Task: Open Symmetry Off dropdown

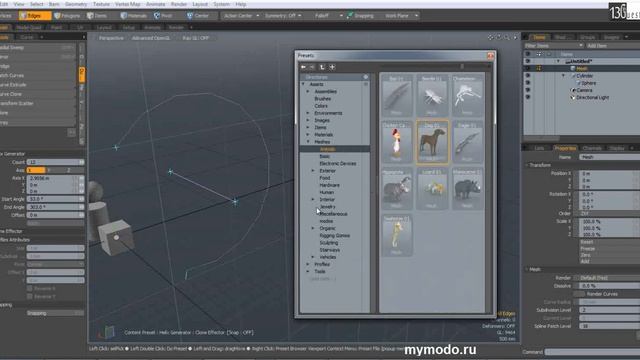Action: pyautogui.click(x=283, y=16)
